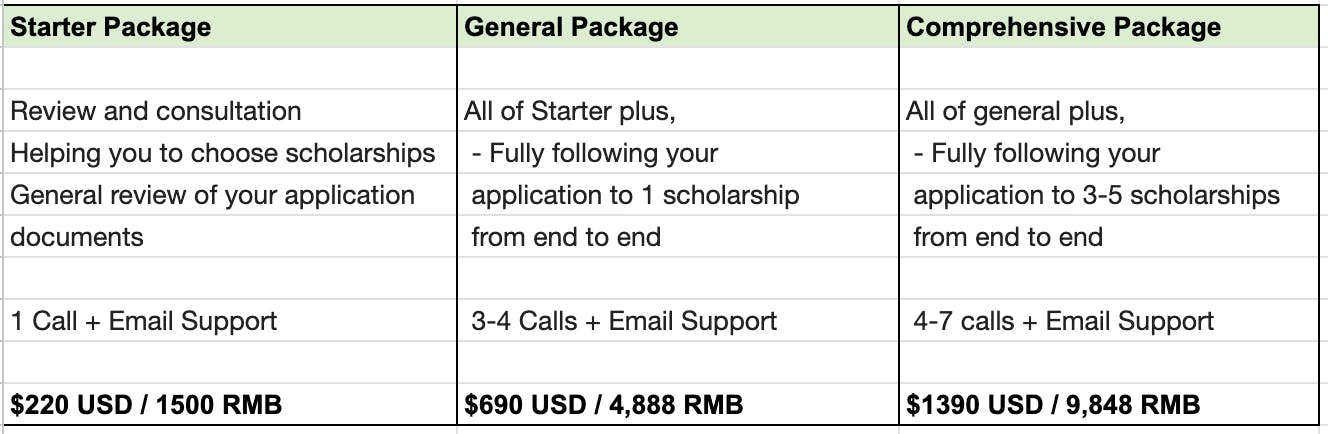This screenshot has width=1328, height=434.
Task: Select 'application to 3-5 scholarships' cell
Action: [1096, 195]
